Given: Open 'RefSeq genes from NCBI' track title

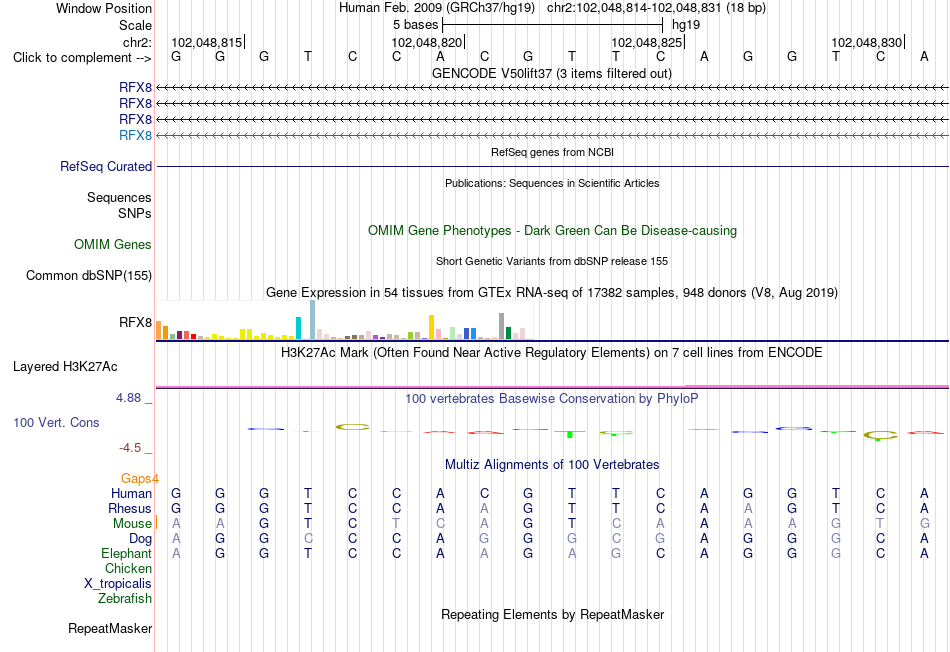Looking at the screenshot, I should coord(552,152).
